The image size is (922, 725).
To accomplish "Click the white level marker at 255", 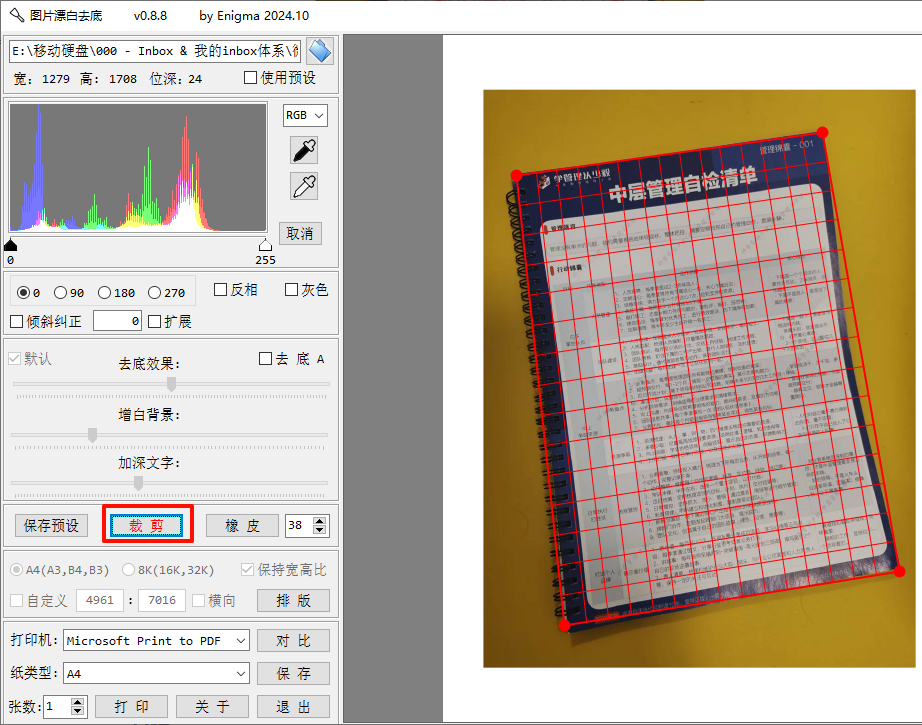I will pyautogui.click(x=265, y=245).
